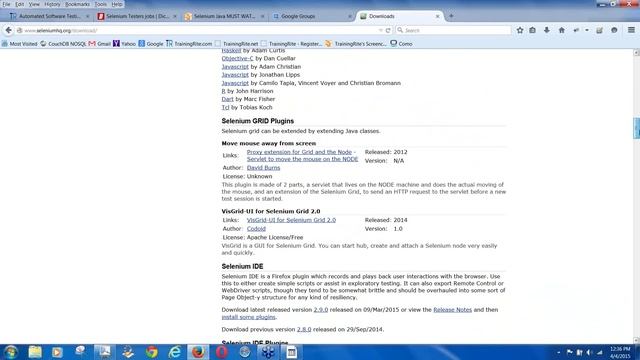Open Servlet to move the mouse link
Screen dimensions: 640x360
pyautogui.click(x=302, y=159)
